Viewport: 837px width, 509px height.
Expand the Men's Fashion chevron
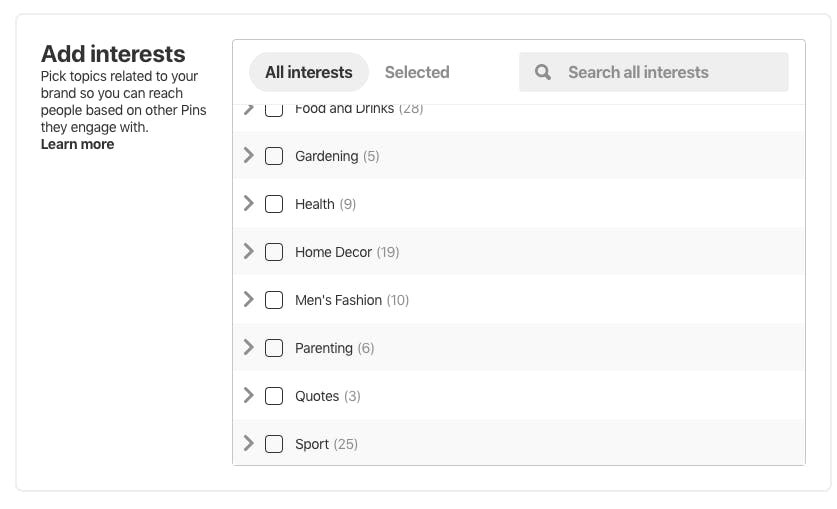[248, 299]
